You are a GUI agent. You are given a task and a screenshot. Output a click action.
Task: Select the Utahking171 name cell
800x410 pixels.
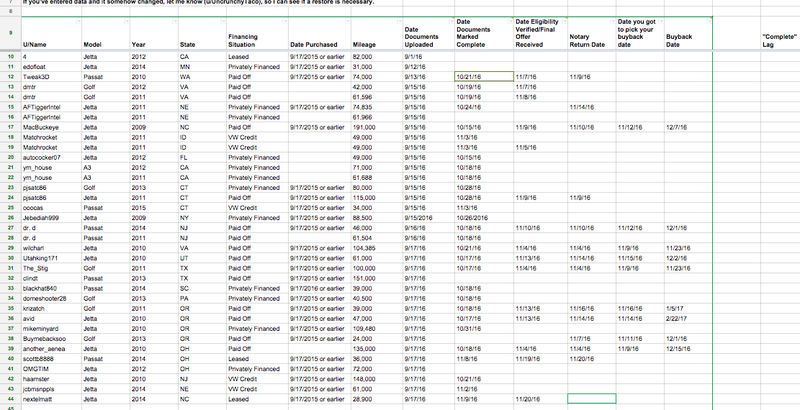tap(51, 258)
